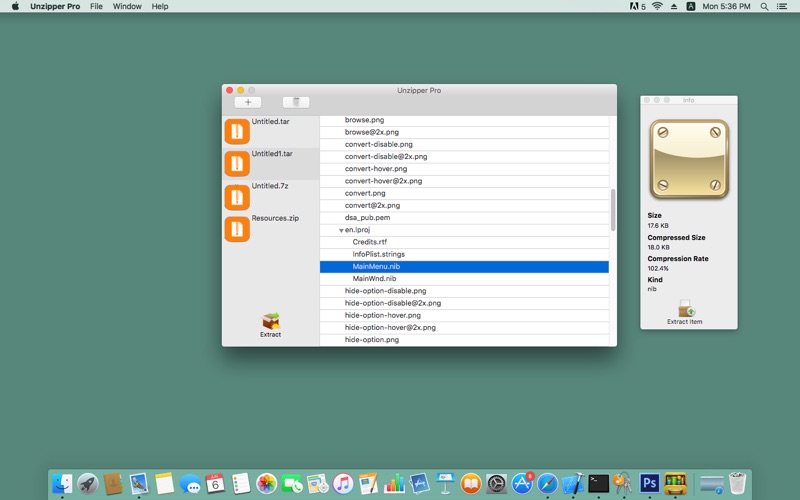Select the en.lproj folder row

pos(464,230)
